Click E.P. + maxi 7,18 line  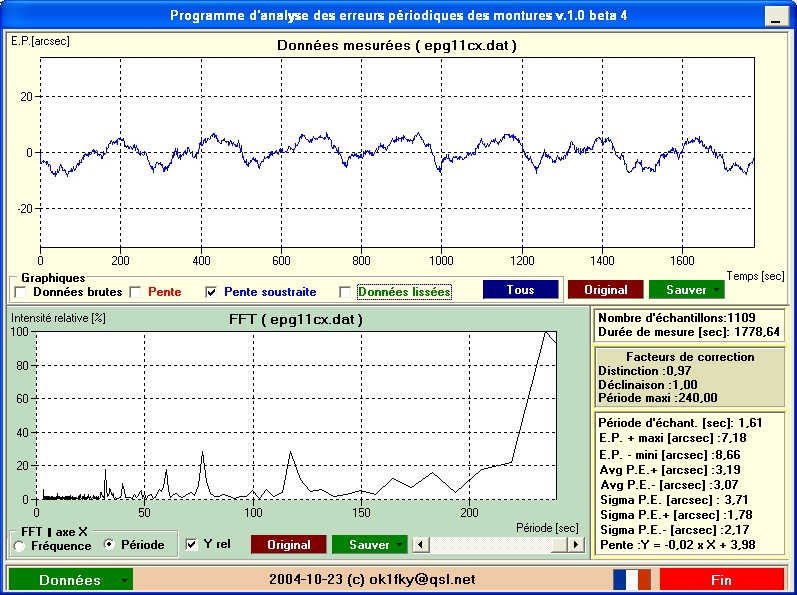point(672,438)
